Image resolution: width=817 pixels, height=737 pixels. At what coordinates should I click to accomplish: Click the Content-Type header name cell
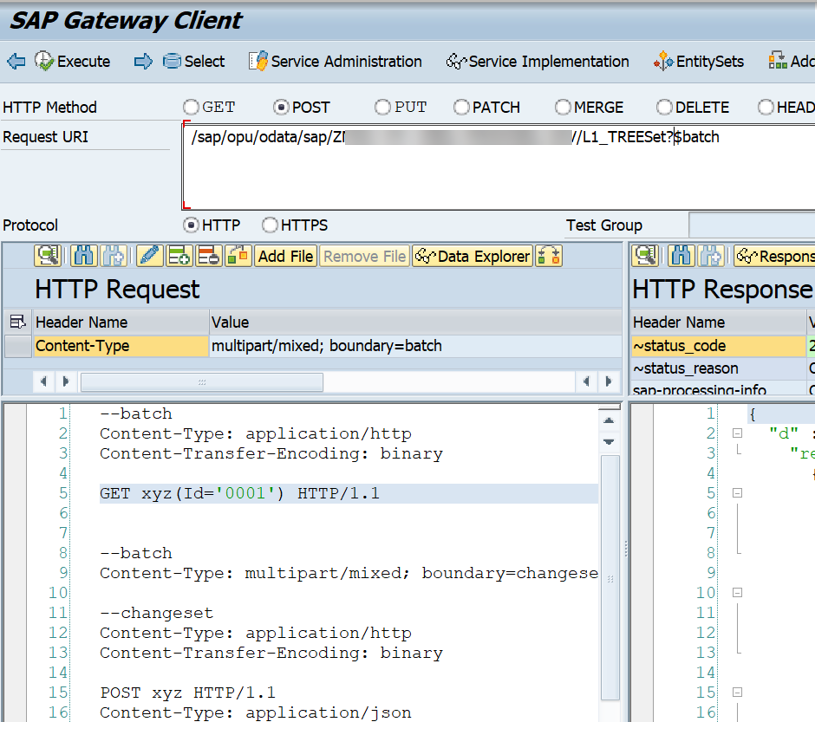[x=121, y=346]
